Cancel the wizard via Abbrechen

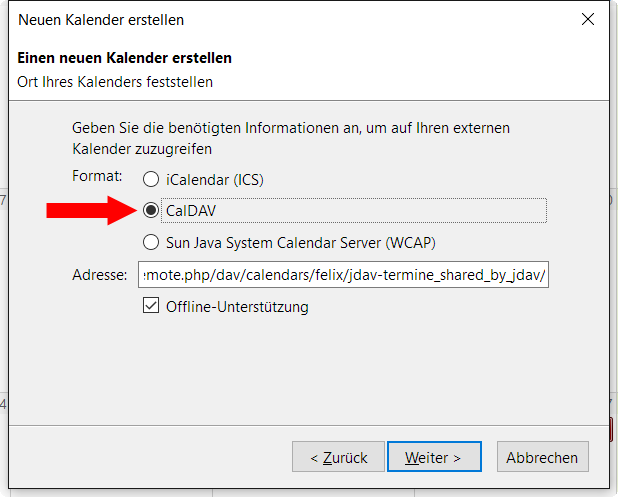542,457
